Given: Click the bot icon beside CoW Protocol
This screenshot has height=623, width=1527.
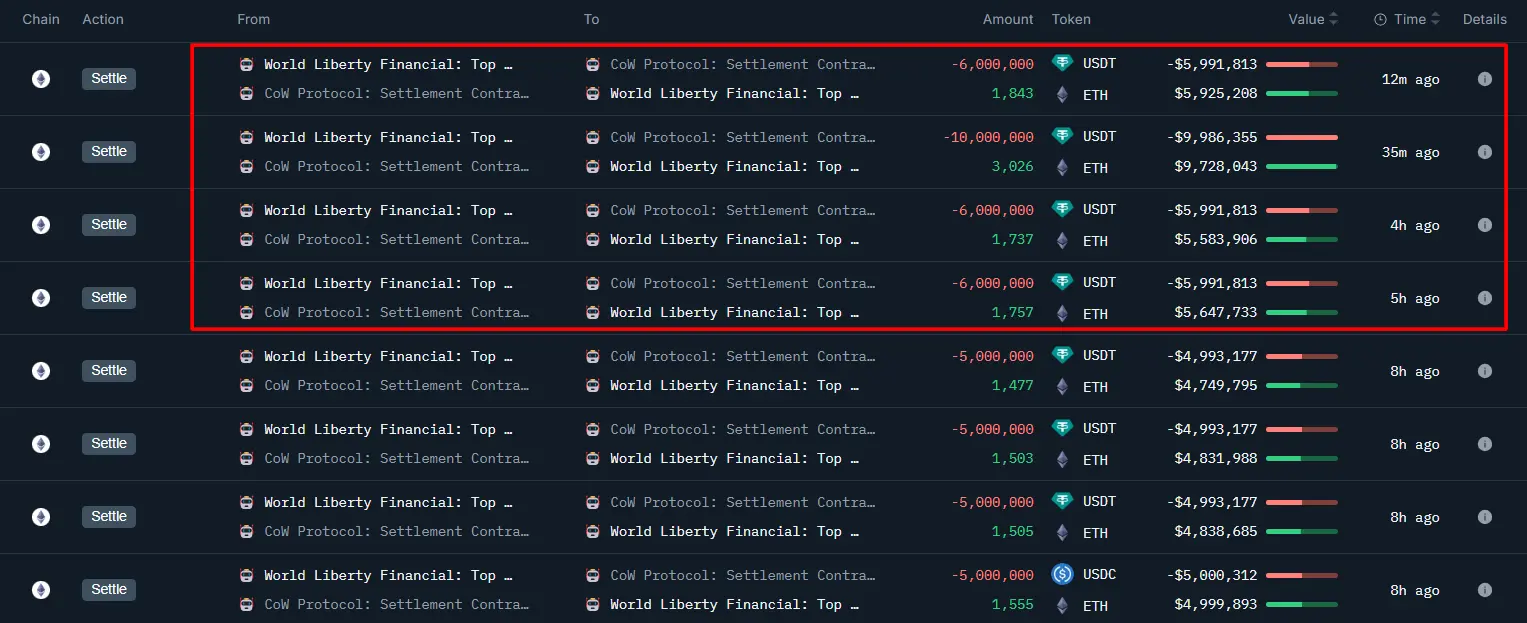Looking at the screenshot, I should point(246,94).
